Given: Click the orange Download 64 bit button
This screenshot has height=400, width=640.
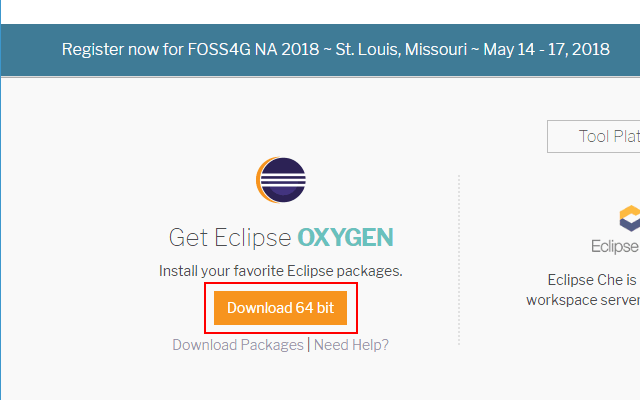Looking at the screenshot, I should [x=280, y=308].
